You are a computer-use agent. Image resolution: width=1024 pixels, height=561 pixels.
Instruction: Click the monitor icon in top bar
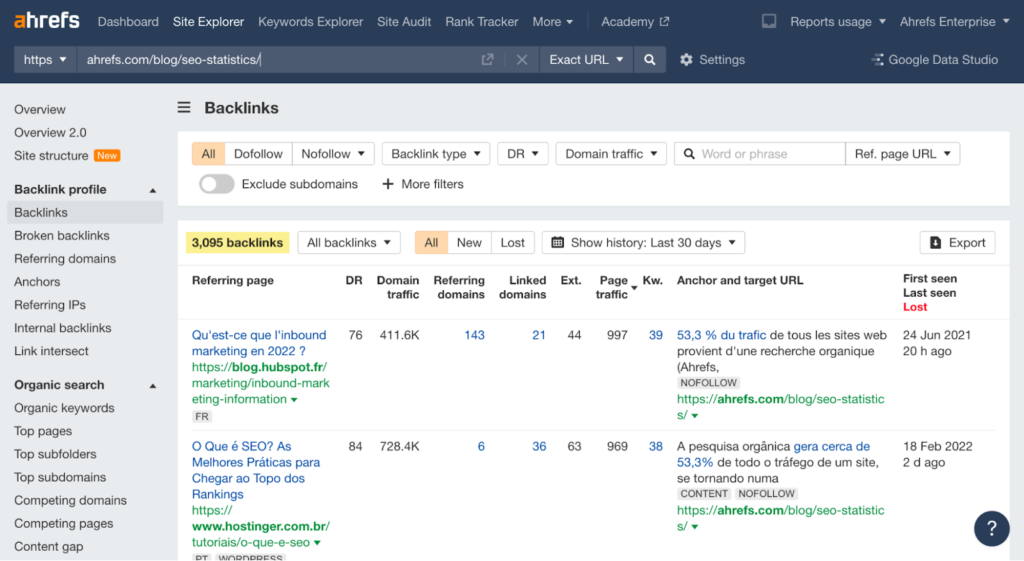tap(769, 21)
